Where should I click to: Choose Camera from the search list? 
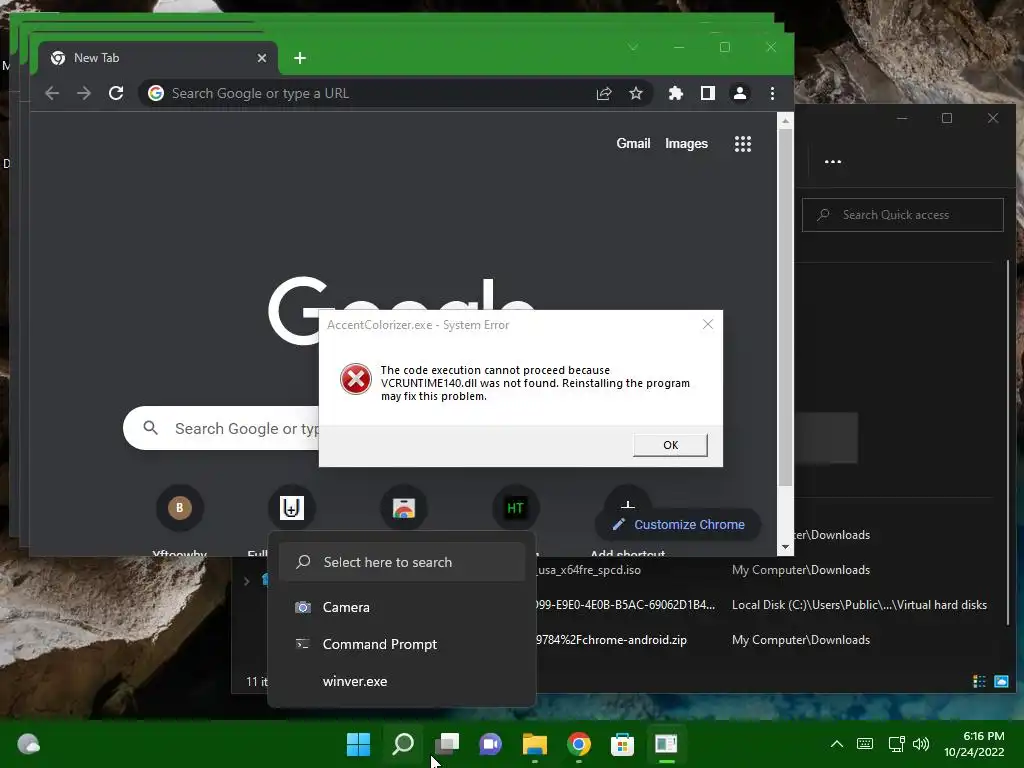(x=402, y=607)
